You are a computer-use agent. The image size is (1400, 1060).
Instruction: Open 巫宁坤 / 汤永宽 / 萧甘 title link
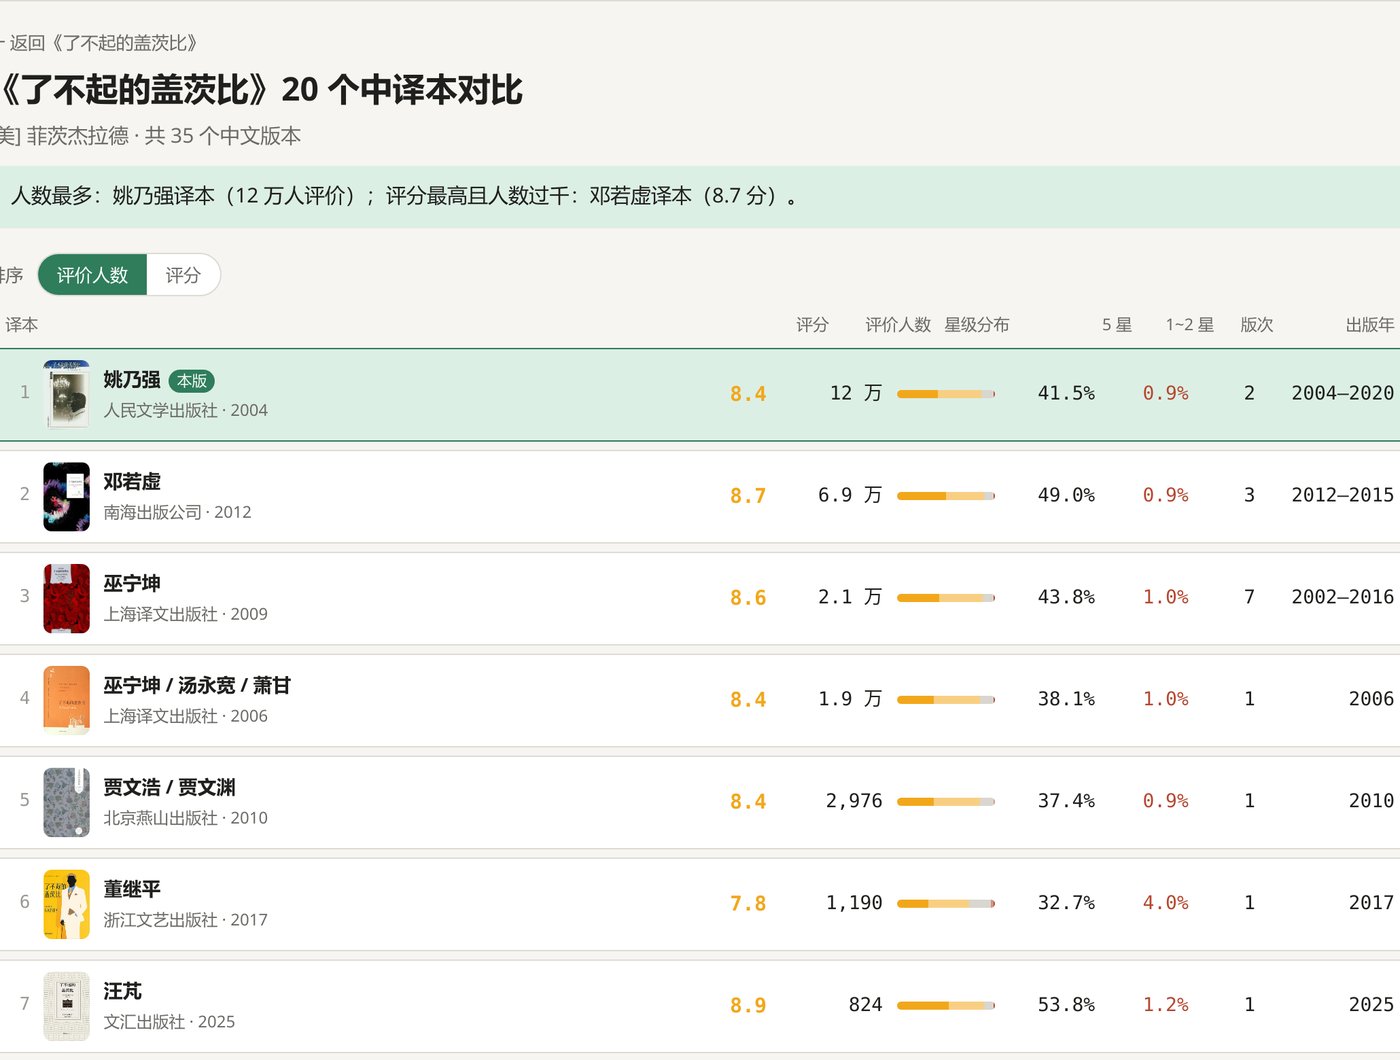click(x=197, y=686)
